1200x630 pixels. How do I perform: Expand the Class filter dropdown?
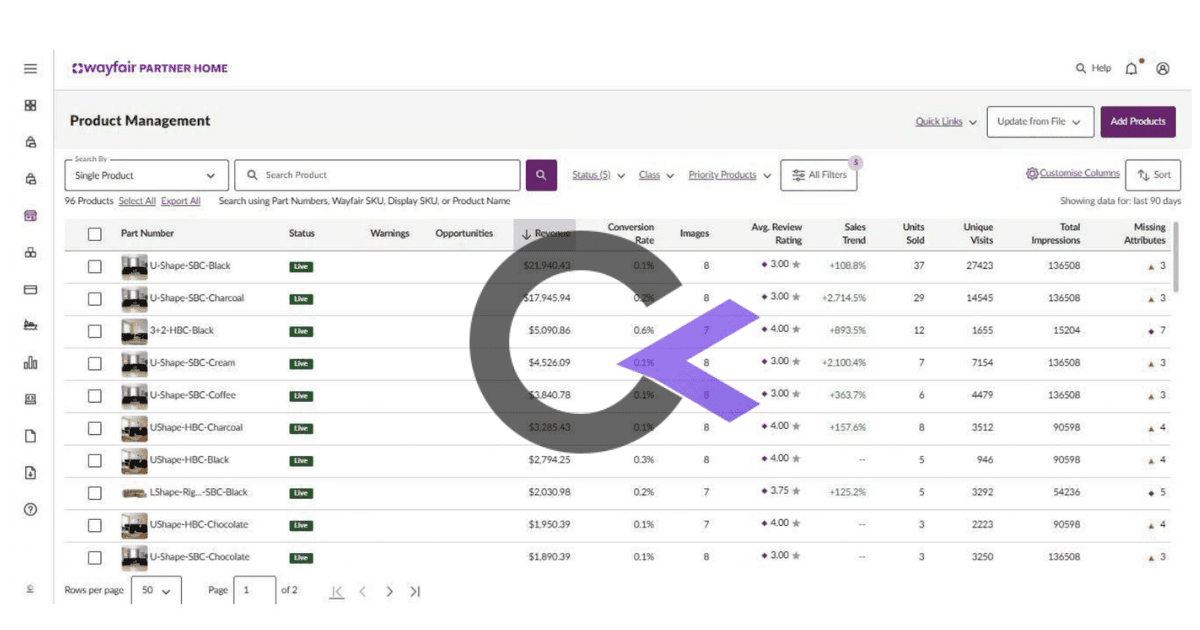pyautogui.click(x=656, y=175)
